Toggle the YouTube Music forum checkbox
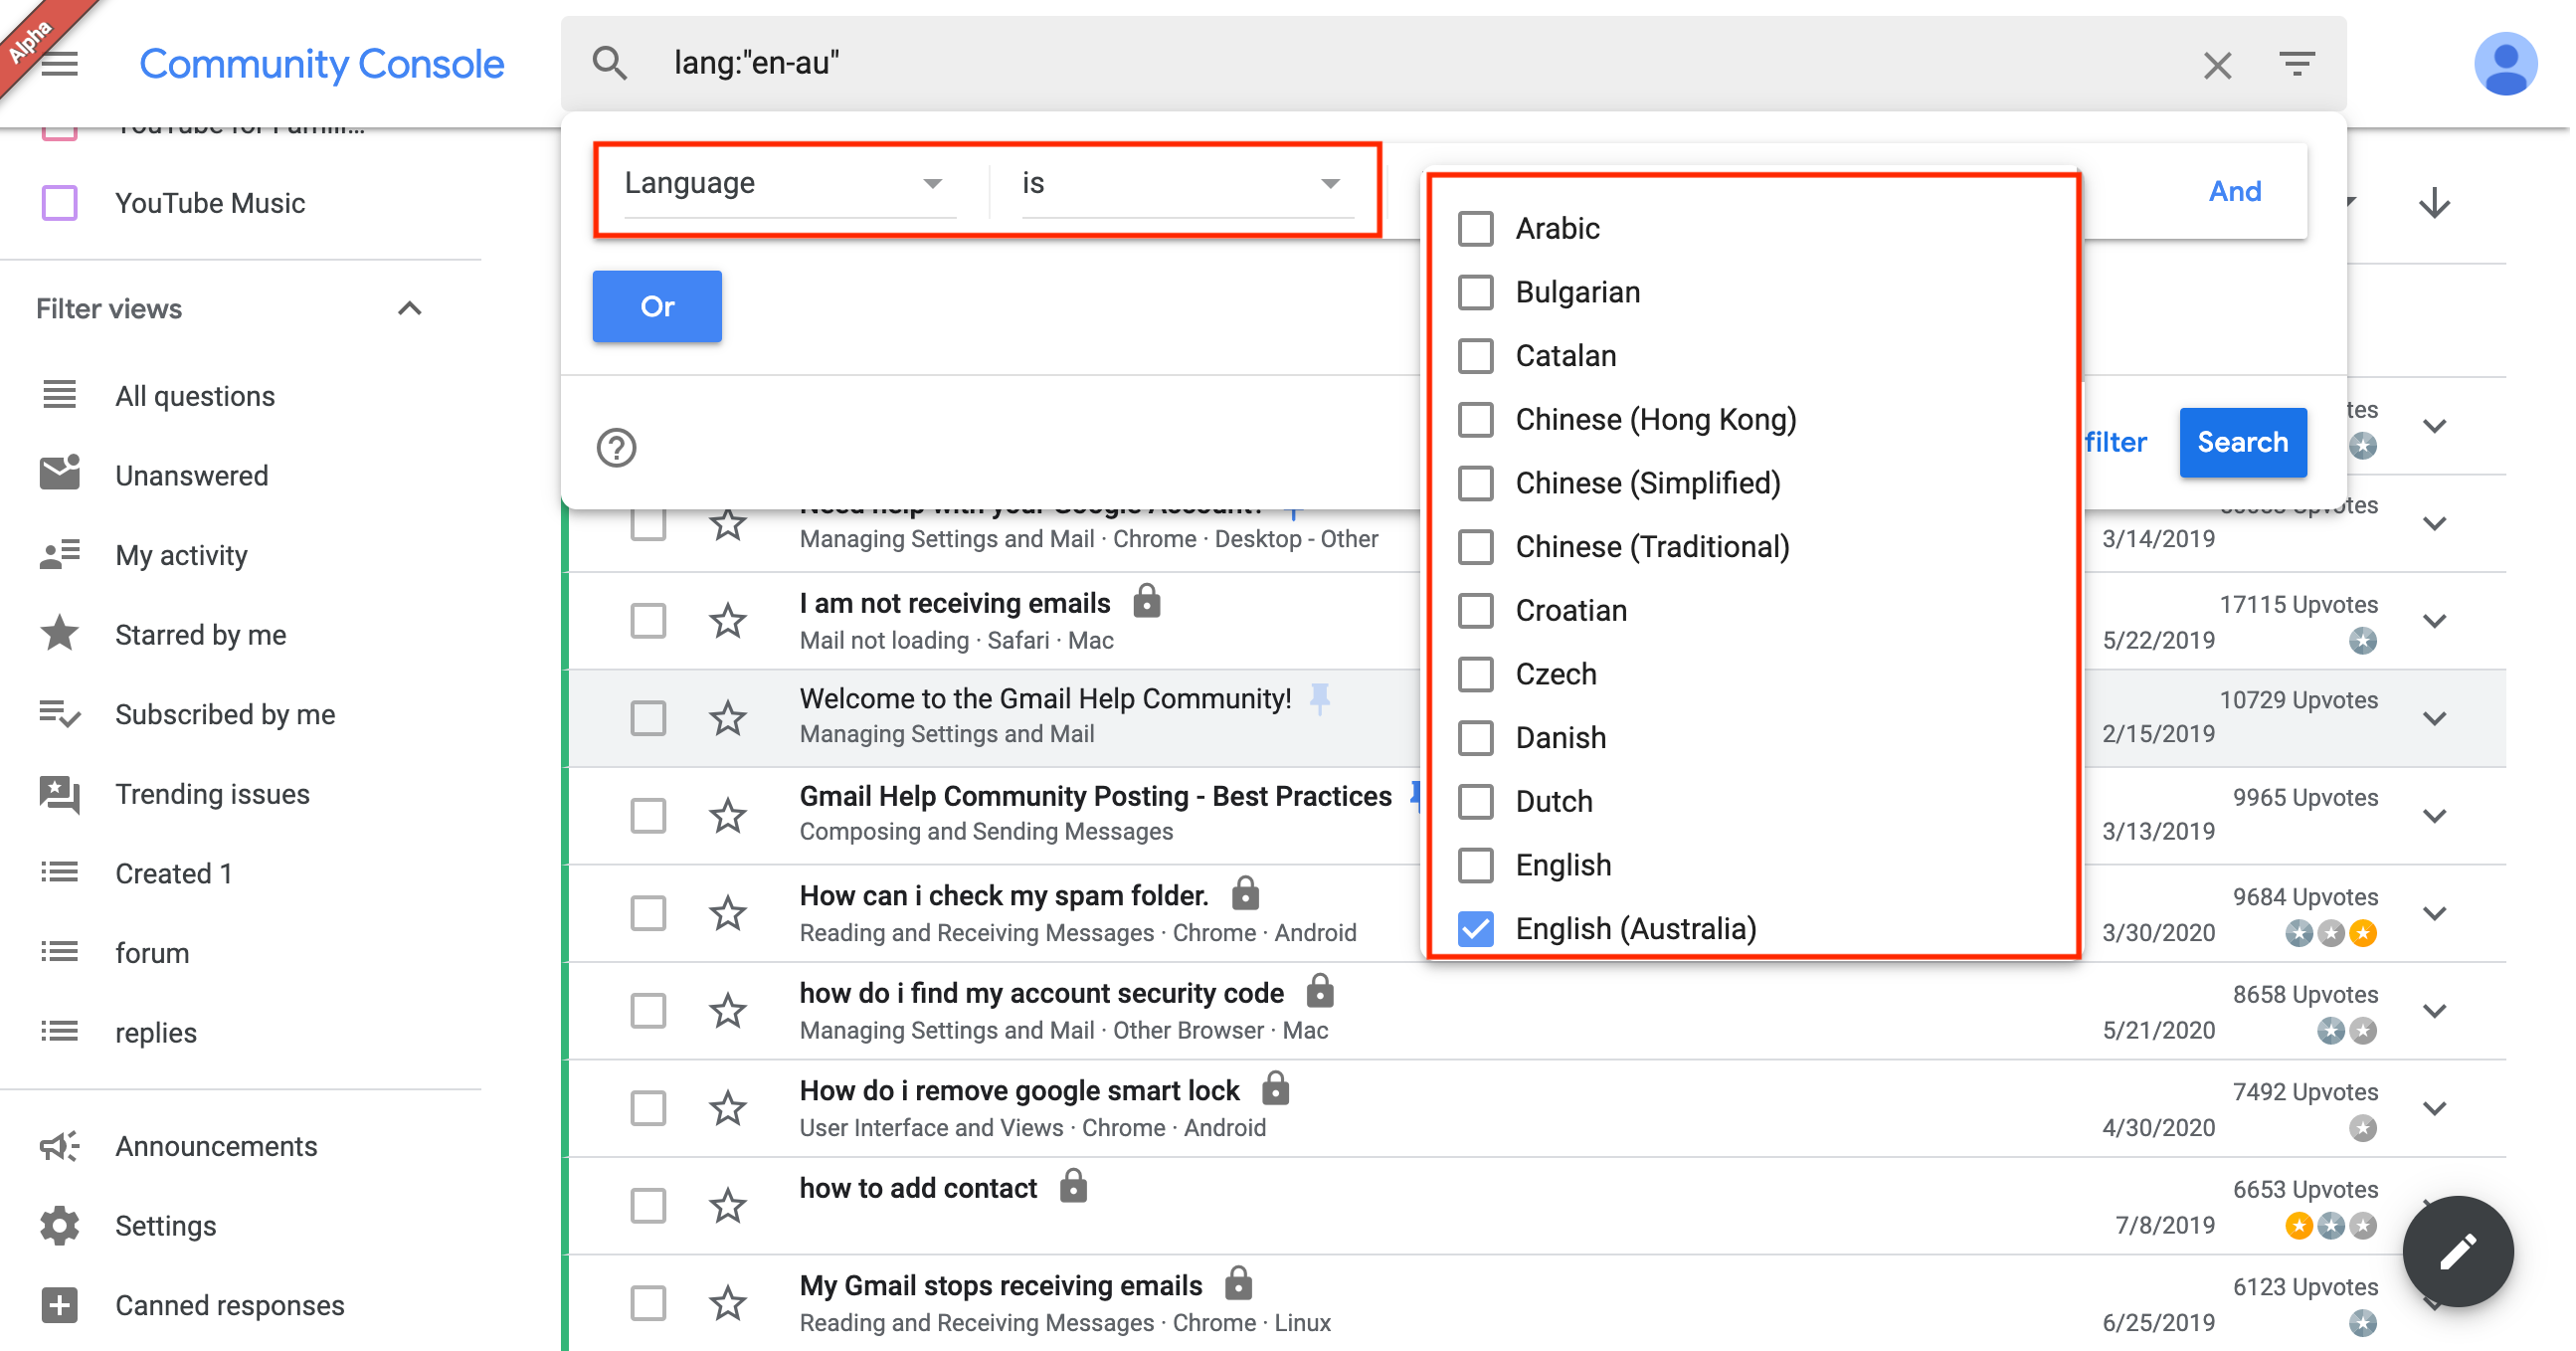The height and width of the screenshot is (1351, 2576). [60, 203]
